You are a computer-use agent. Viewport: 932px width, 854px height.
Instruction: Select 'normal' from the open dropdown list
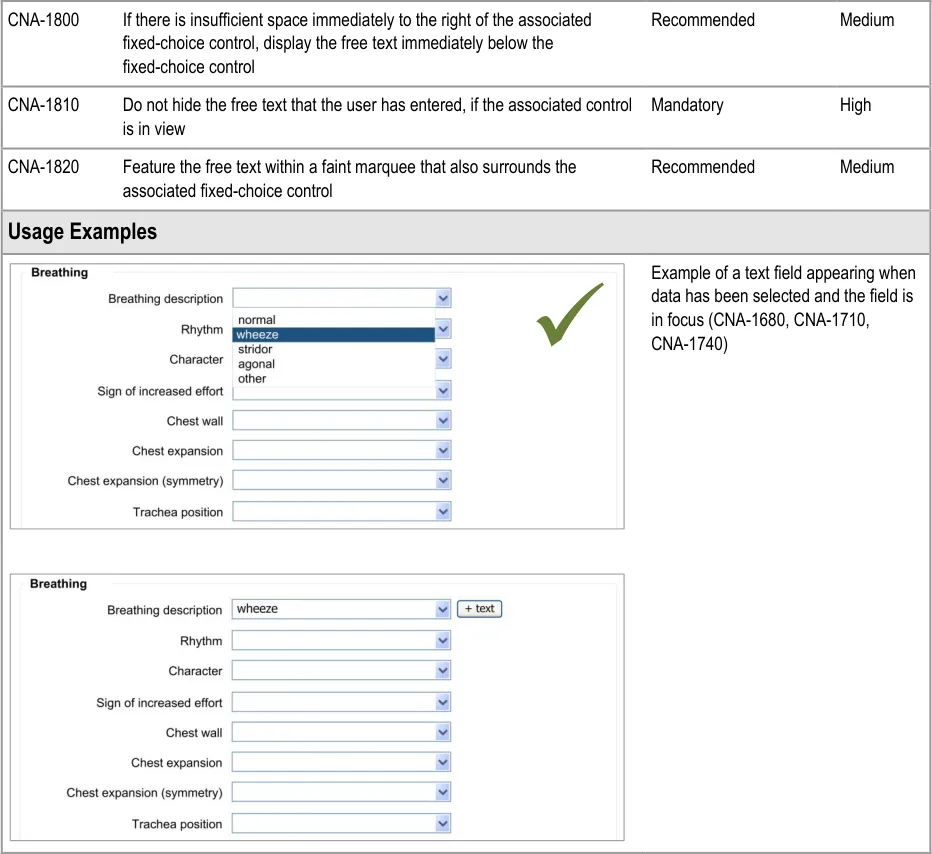click(x=256, y=320)
